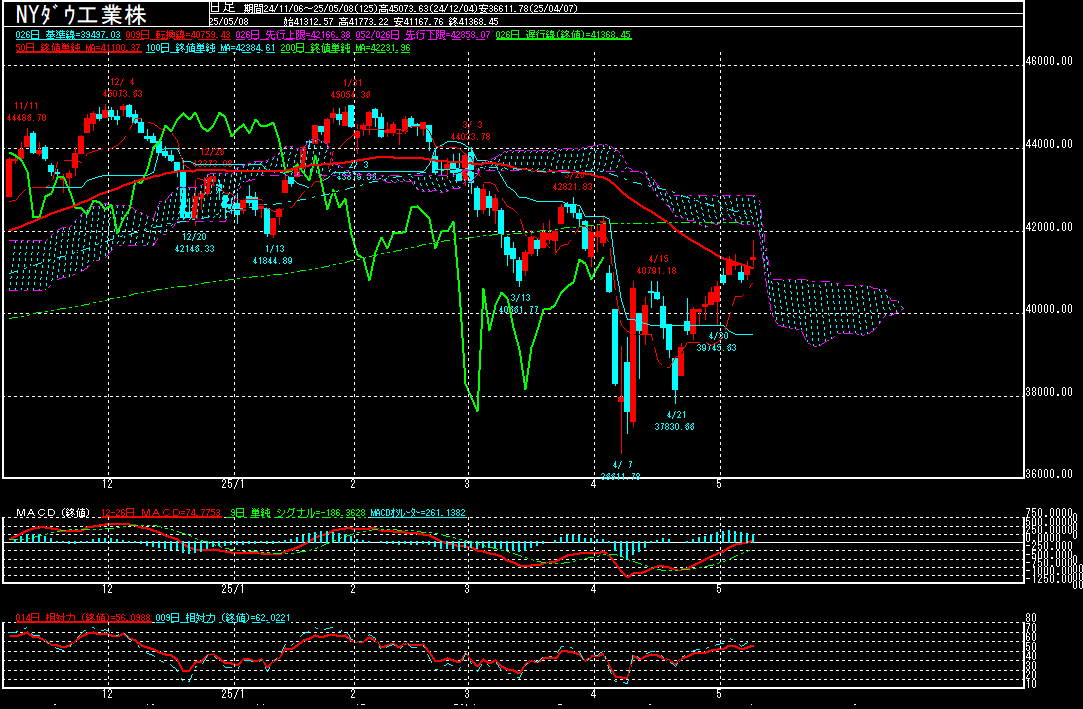Click the 3/13 low label on the chart

click(519, 304)
